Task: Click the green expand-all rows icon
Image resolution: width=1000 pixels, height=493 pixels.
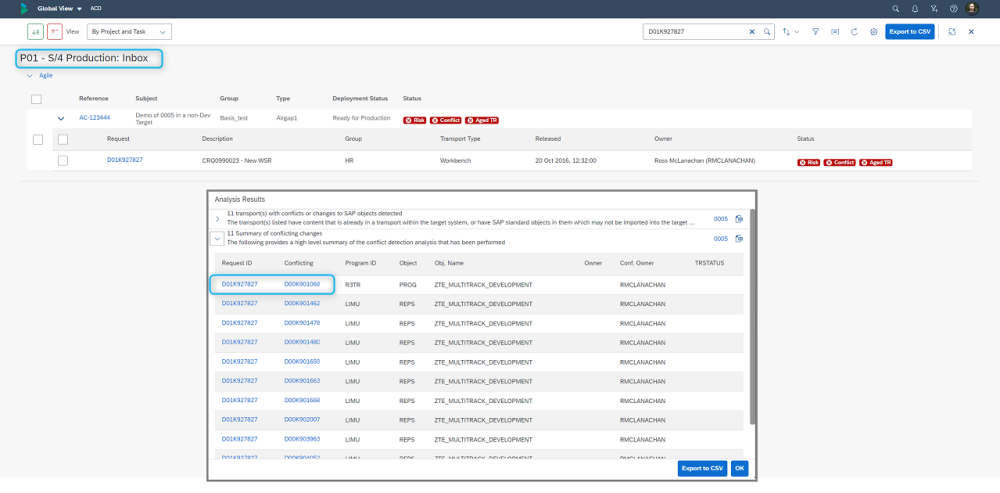Action: tap(35, 32)
